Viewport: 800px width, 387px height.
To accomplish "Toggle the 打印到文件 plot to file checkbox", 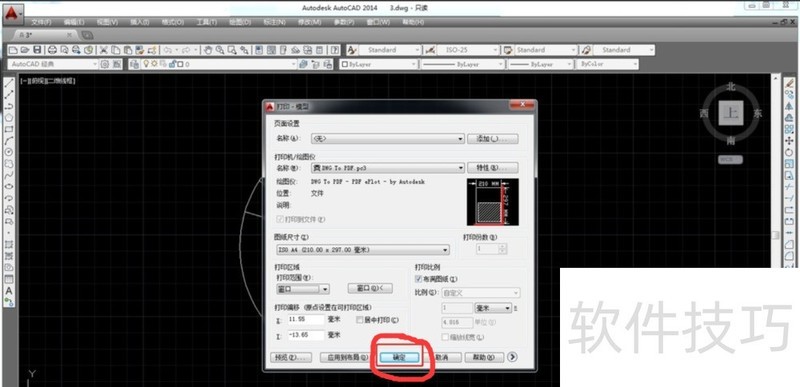I will point(279,219).
